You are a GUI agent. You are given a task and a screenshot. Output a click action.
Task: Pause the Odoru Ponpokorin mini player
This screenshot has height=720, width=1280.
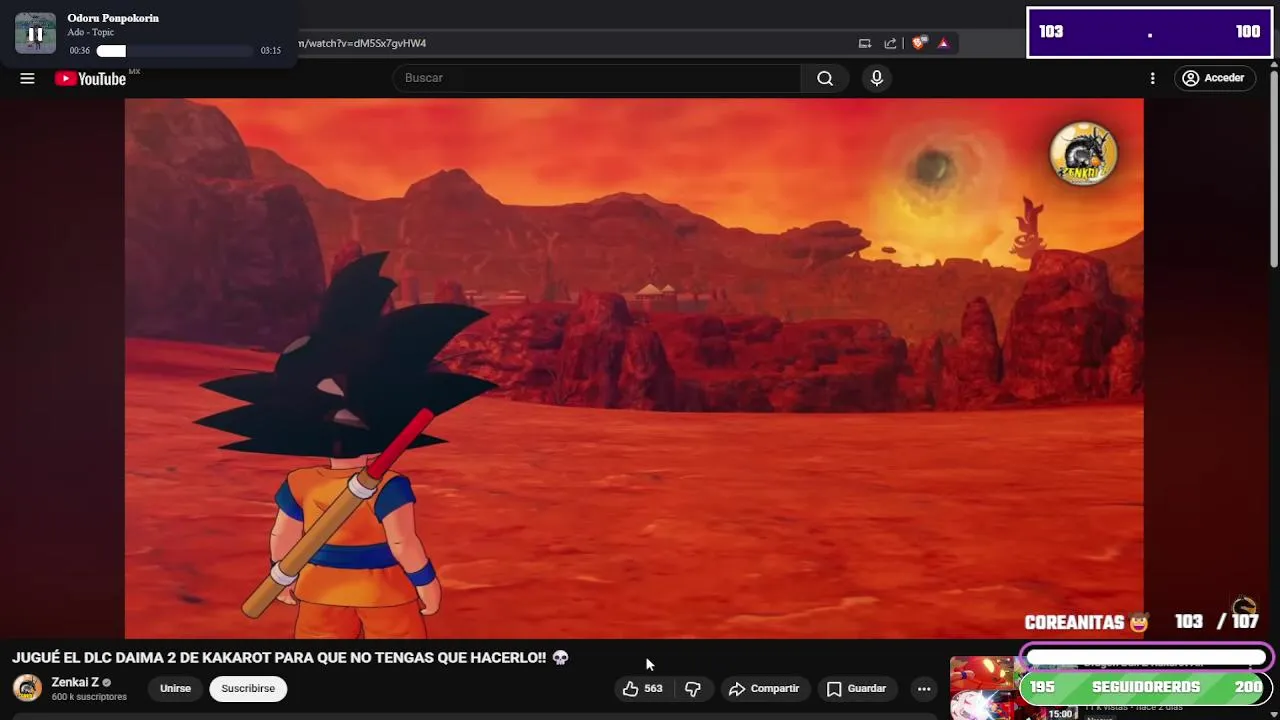tap(35, 33)
